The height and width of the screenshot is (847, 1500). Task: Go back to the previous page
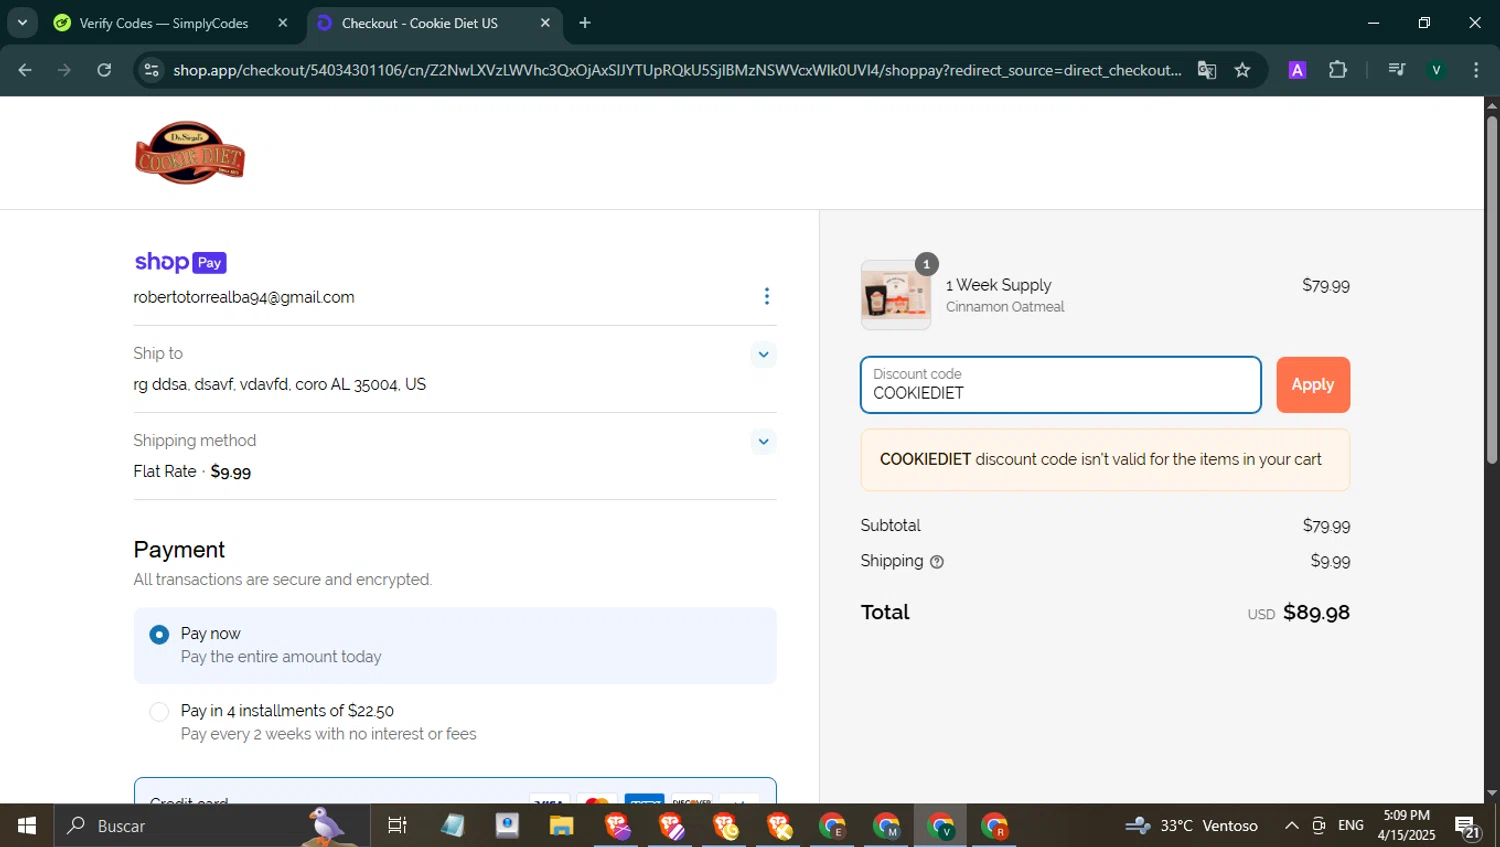tap(25, 70)
